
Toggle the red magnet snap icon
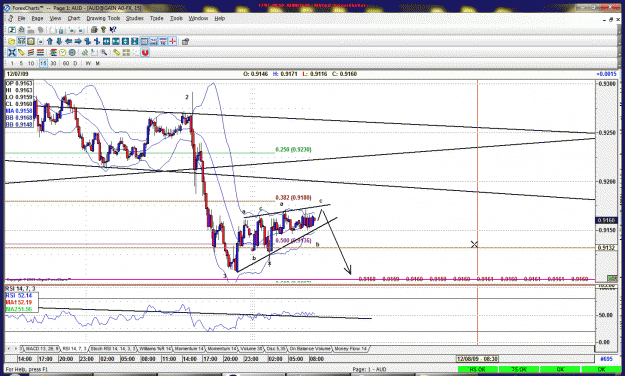[145, 52]
